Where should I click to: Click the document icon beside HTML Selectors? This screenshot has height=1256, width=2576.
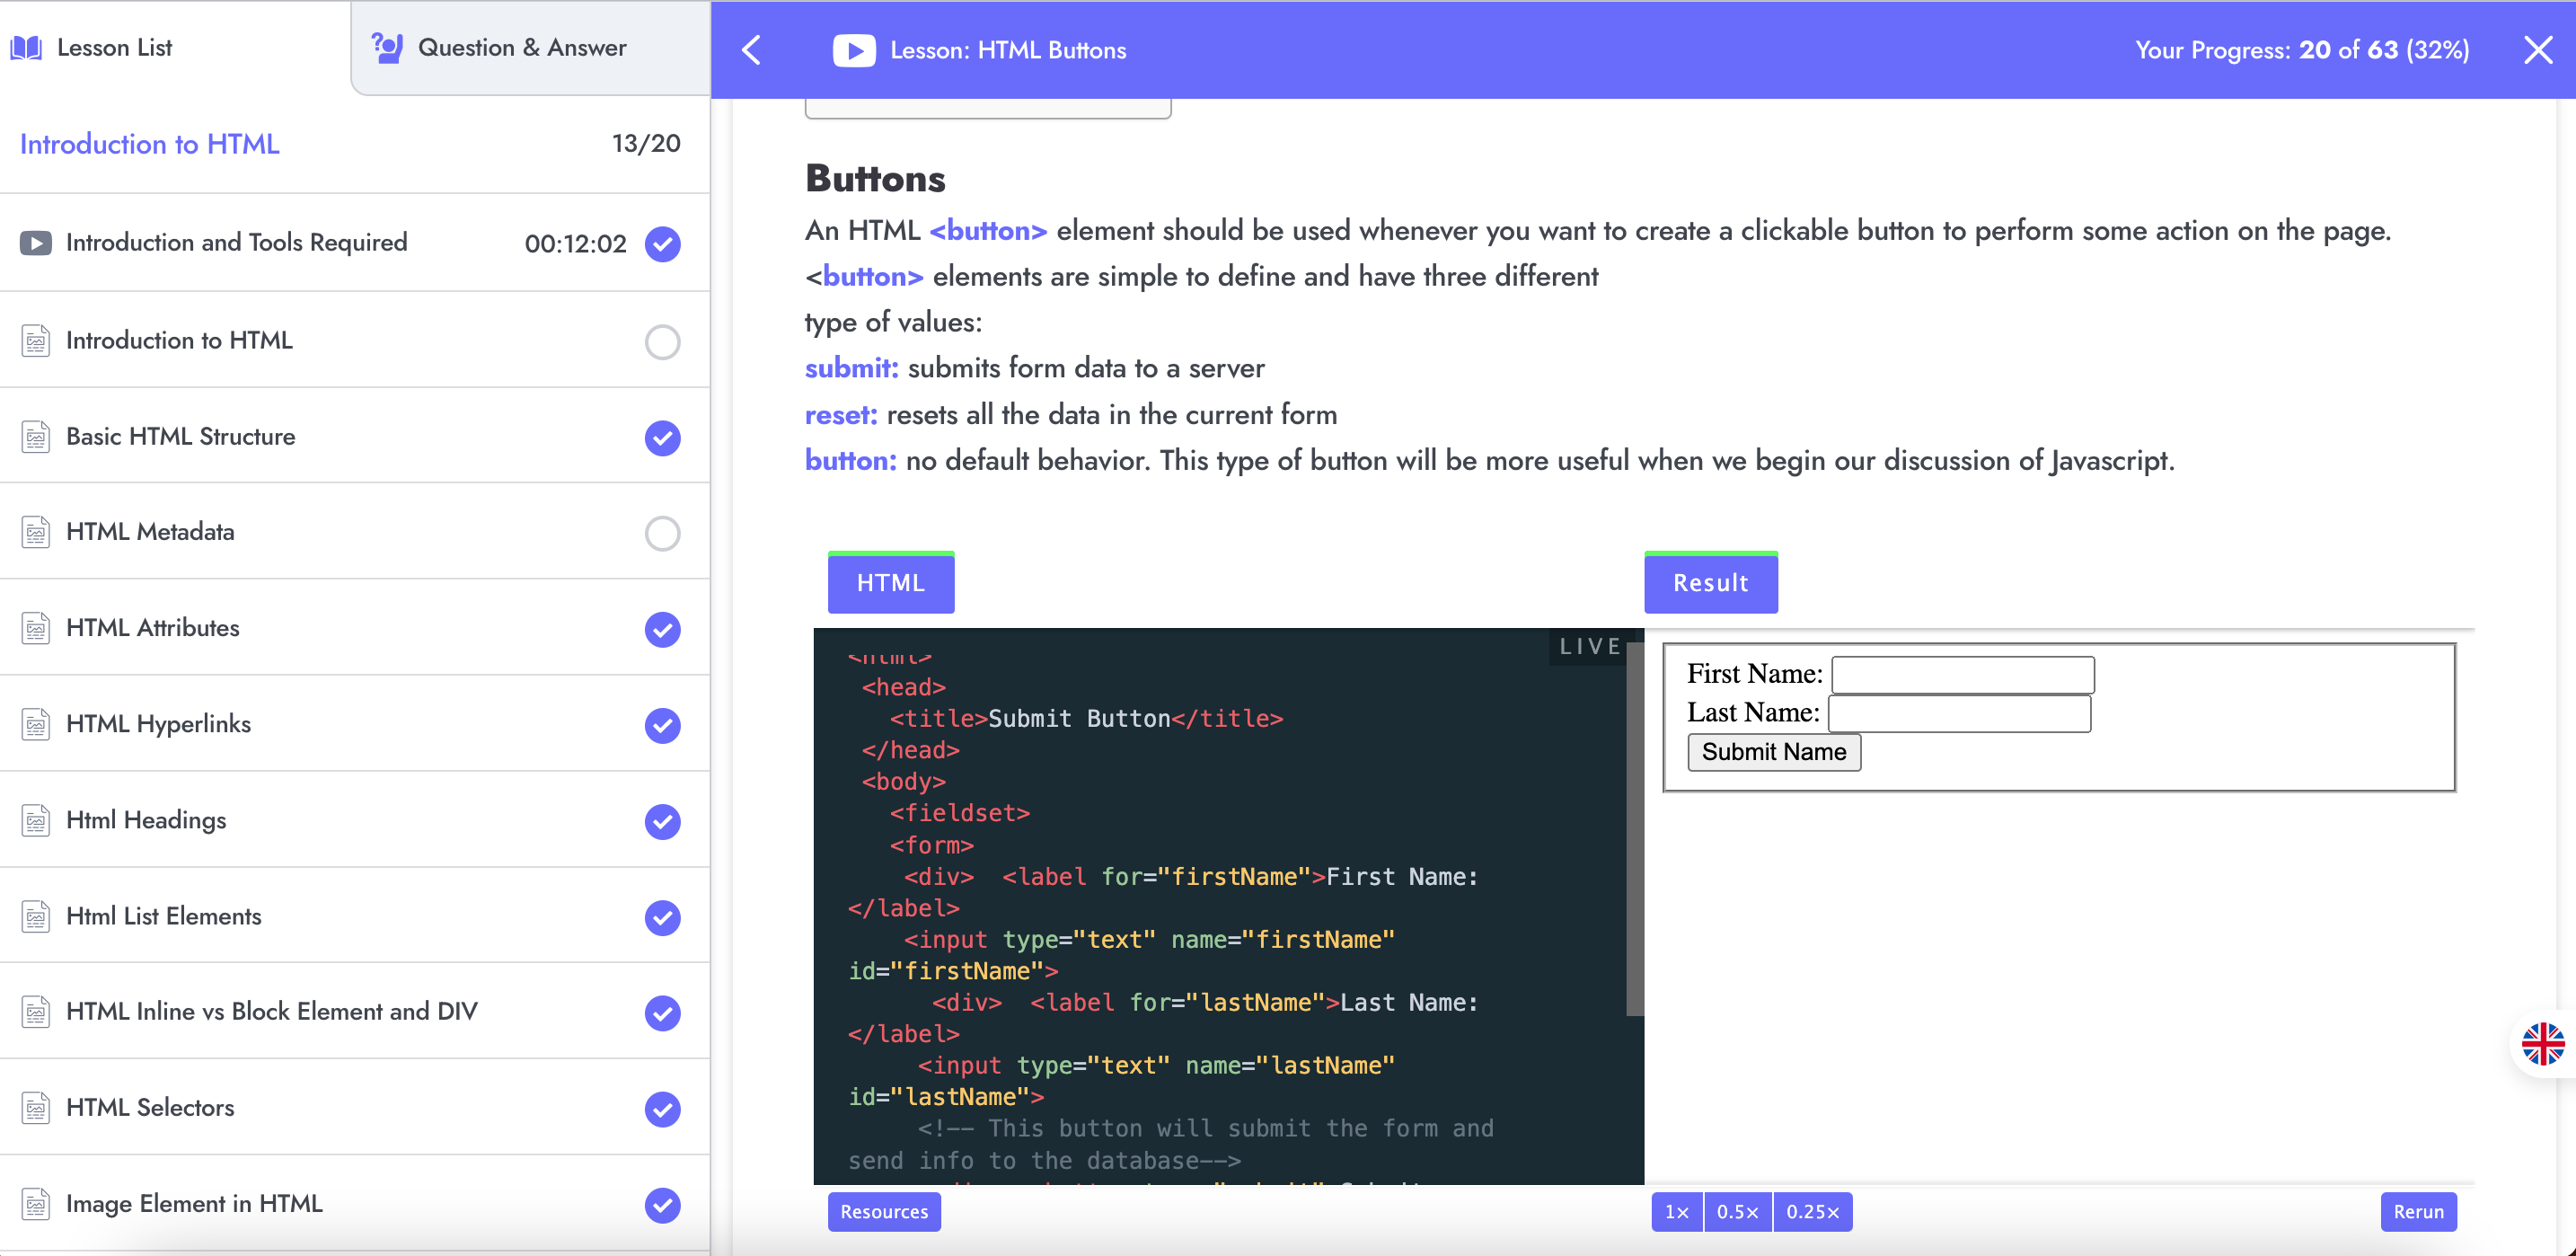pos(36,1108)
